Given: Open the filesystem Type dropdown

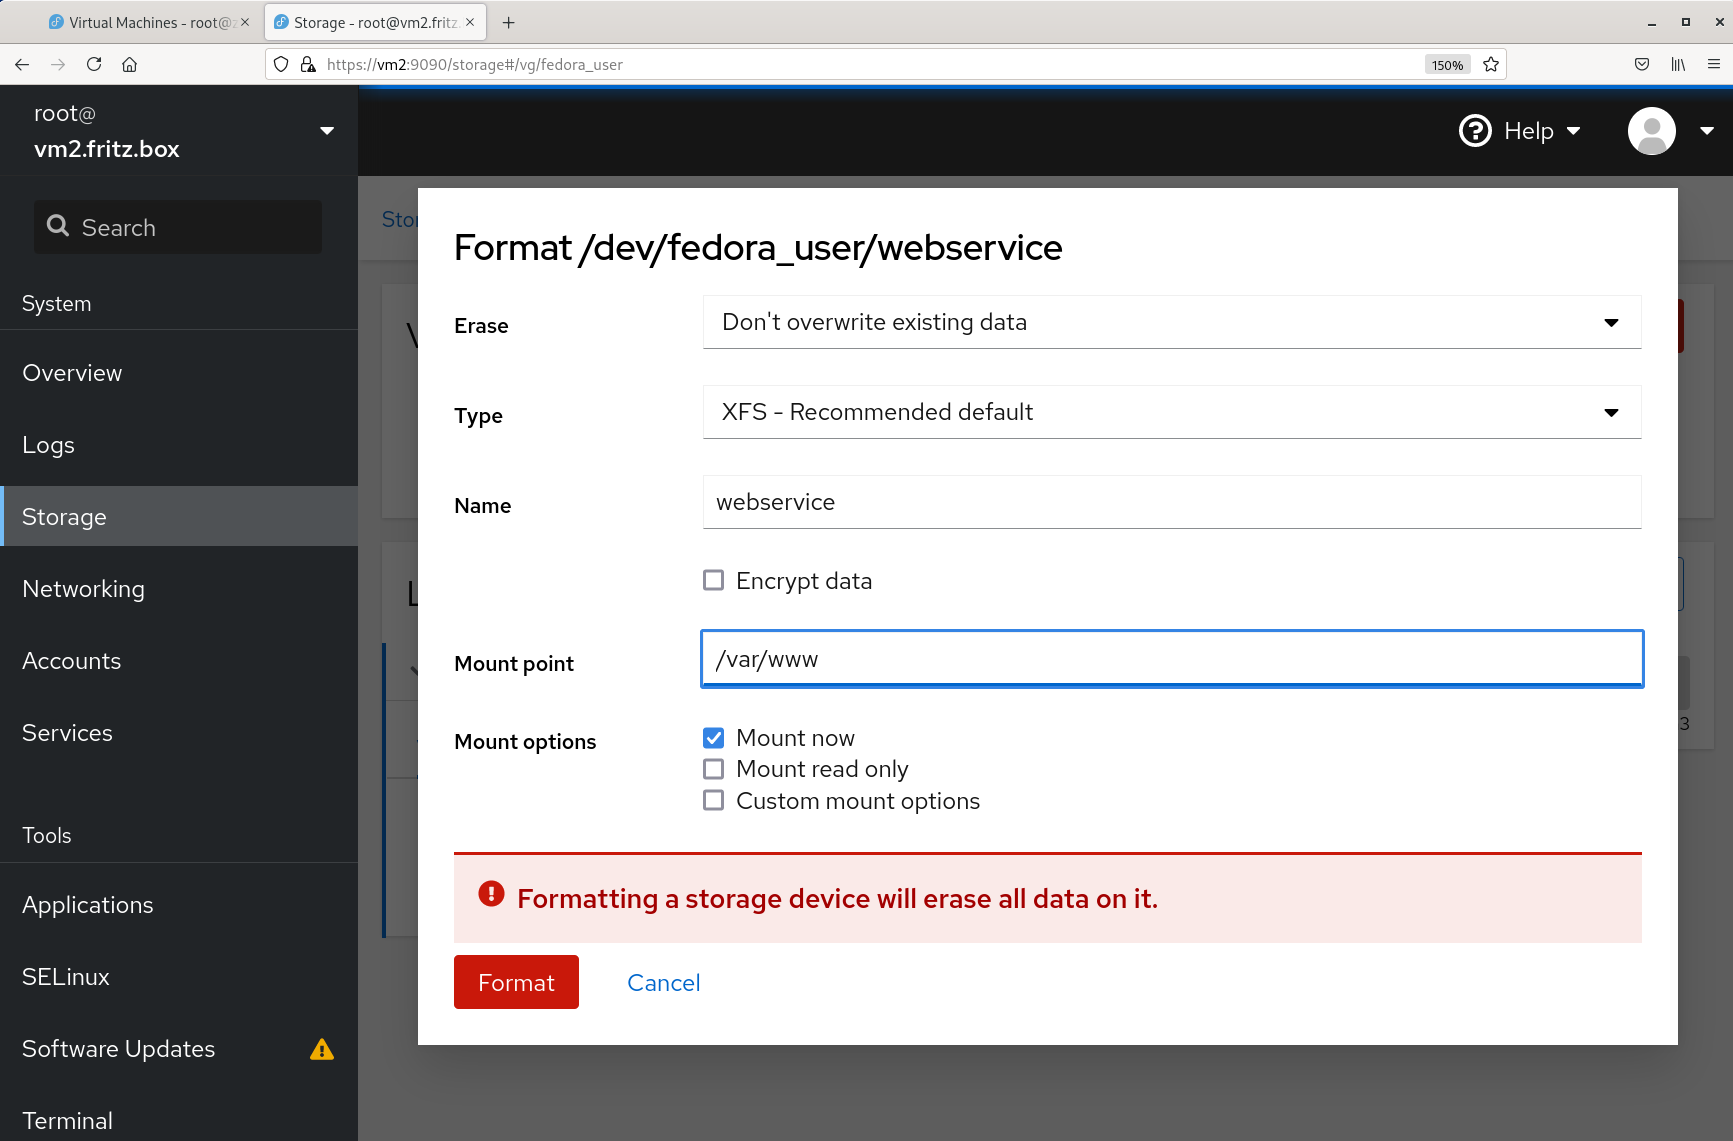Looking at the screenshot, I should click(1172, 412).
